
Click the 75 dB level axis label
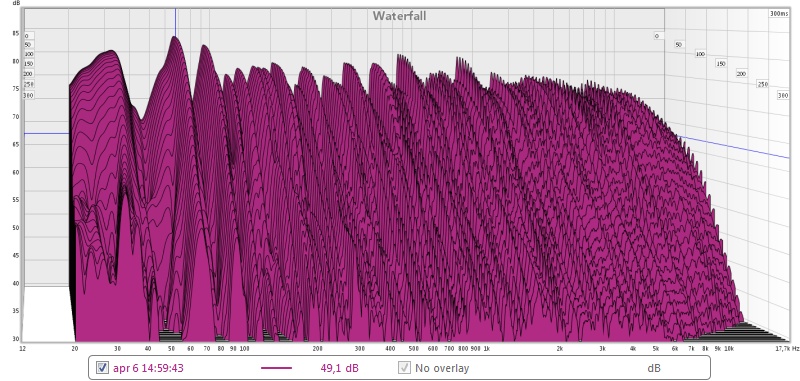16,89
